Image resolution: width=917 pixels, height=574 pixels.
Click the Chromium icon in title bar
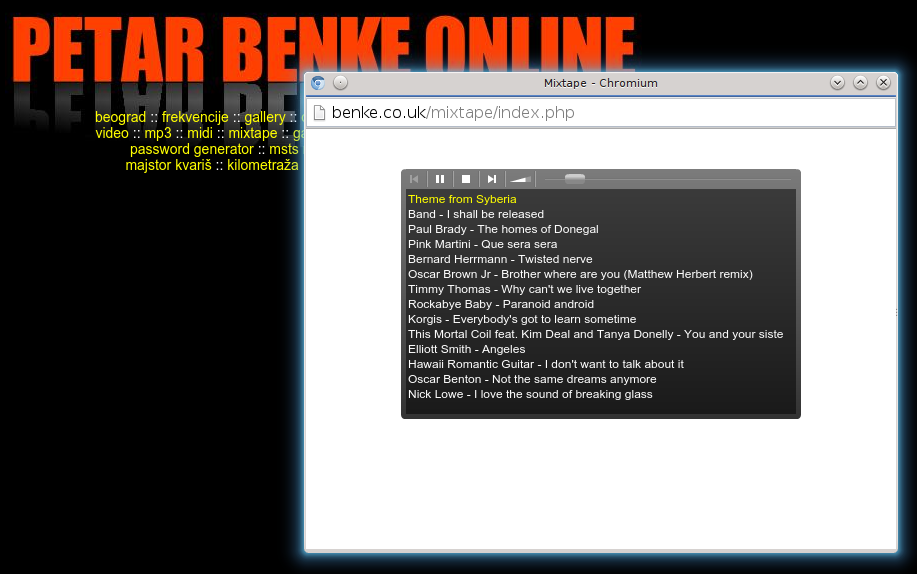(x=318, y=83)
